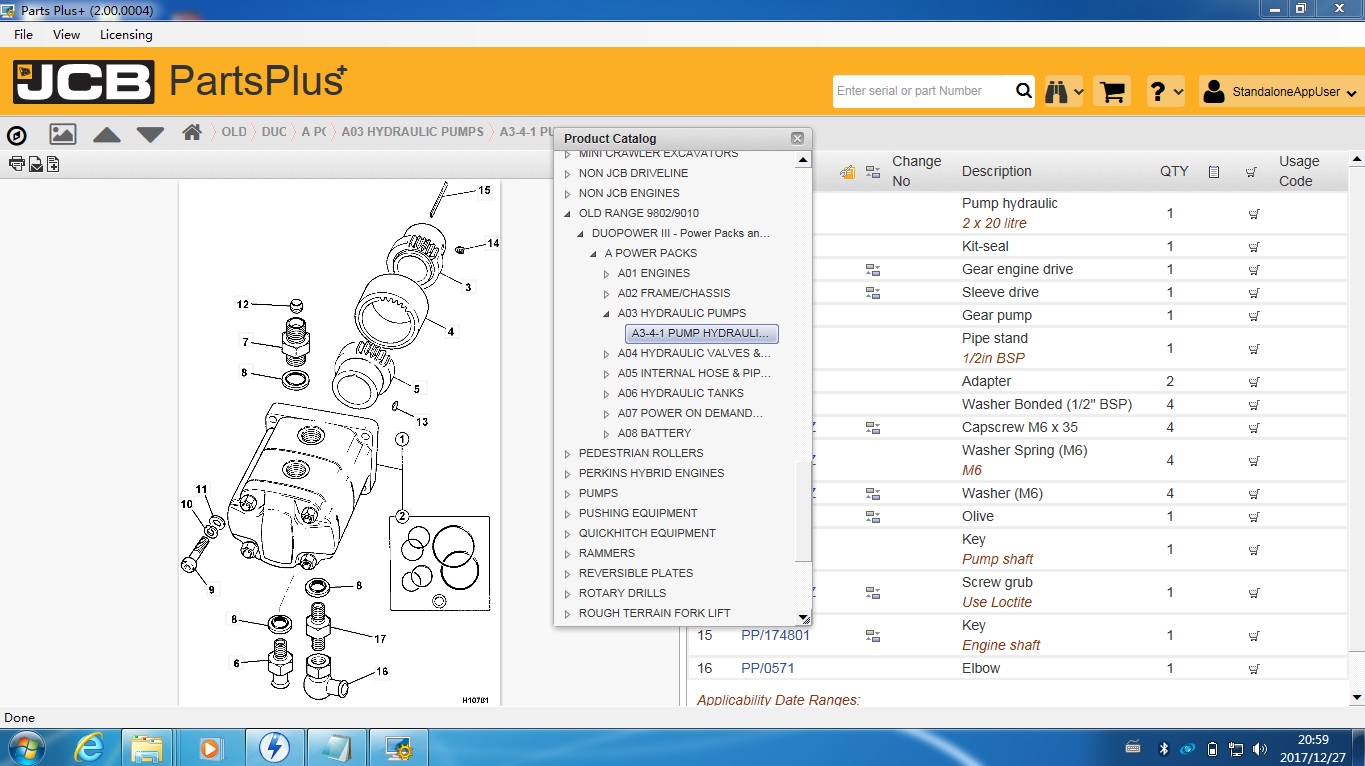Screen dimensions: 1365x766
Task: Open the shopping cart
Action: pos(1112,91)
